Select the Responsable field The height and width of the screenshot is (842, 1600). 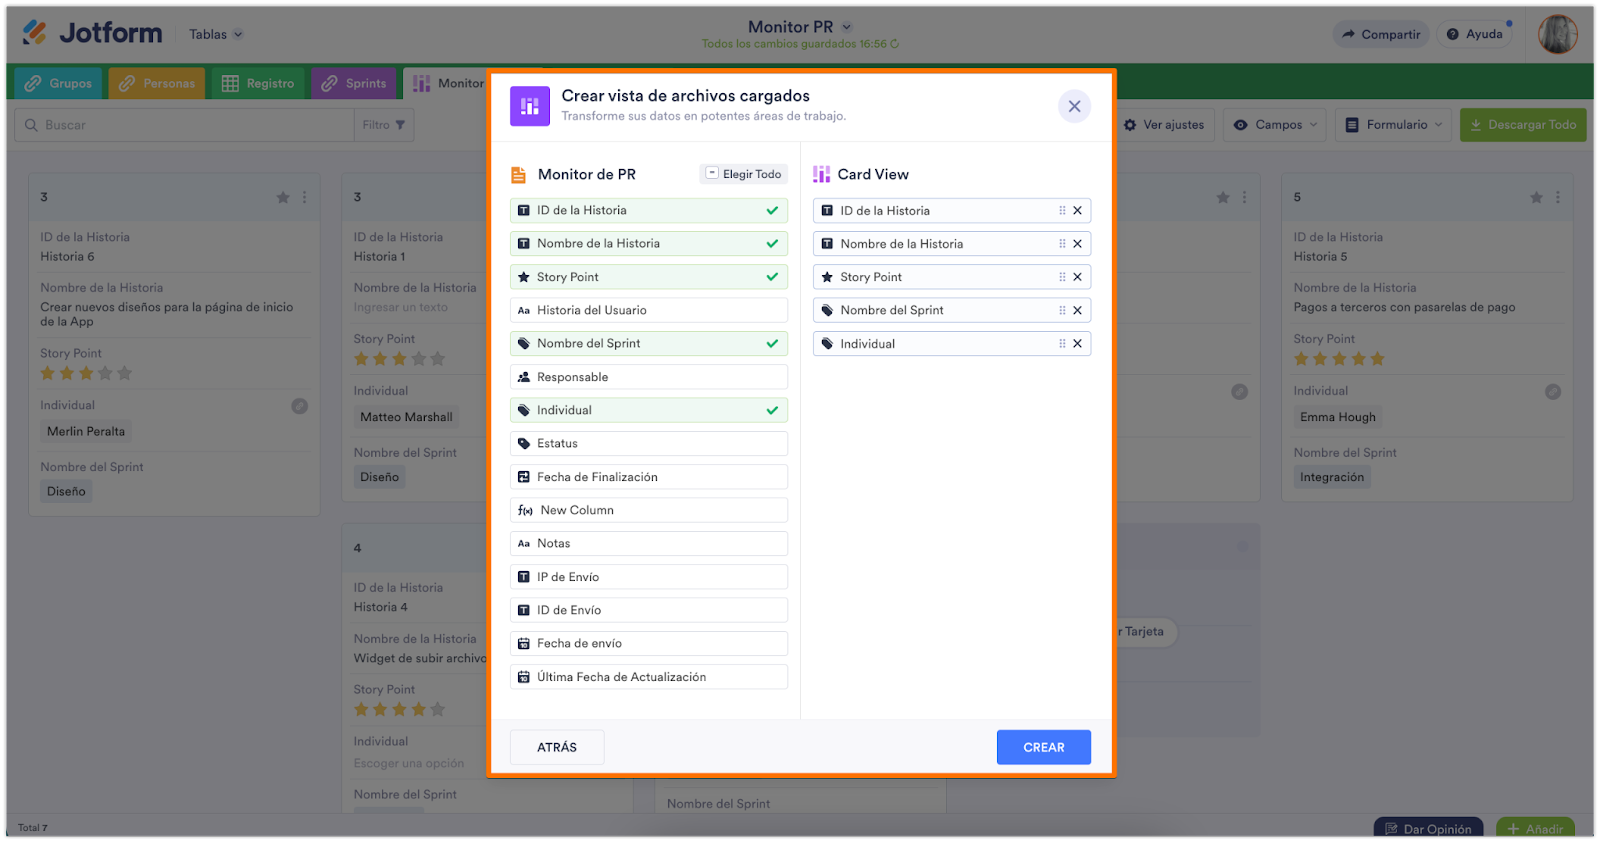click(648, 377)
